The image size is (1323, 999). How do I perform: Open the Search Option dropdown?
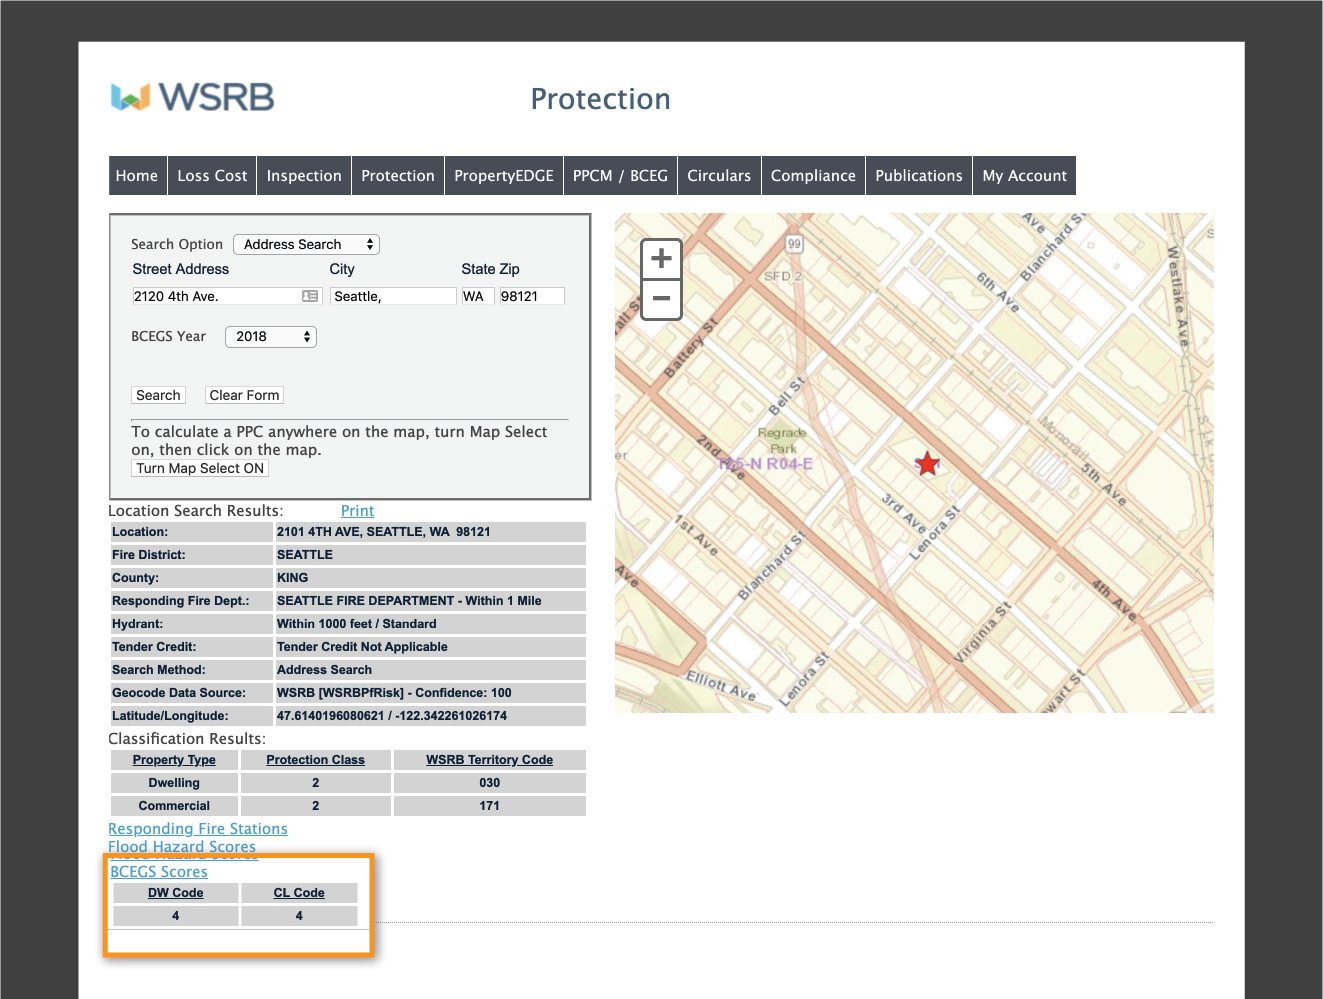pyautogui.click(x=305, y=243)
